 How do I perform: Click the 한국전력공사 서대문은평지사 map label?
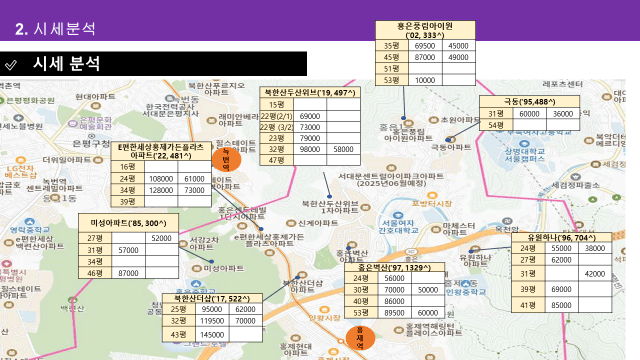pyautogui.click(x=171, y=110)
